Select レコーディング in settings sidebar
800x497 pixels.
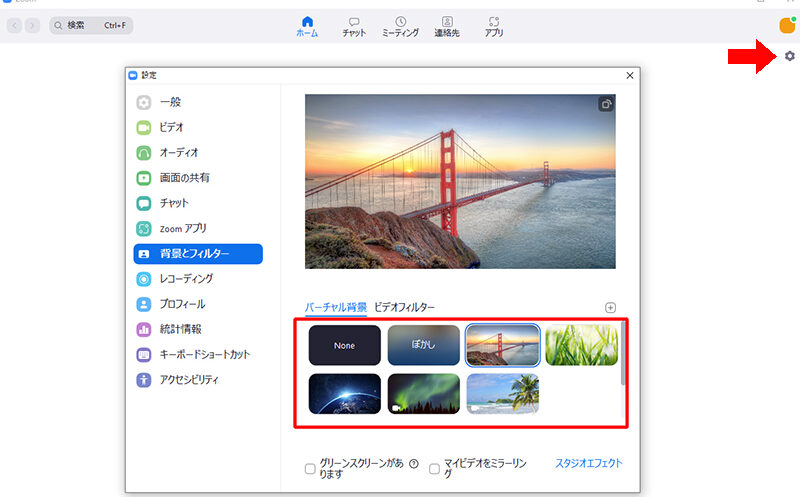[x=198, y=279]
